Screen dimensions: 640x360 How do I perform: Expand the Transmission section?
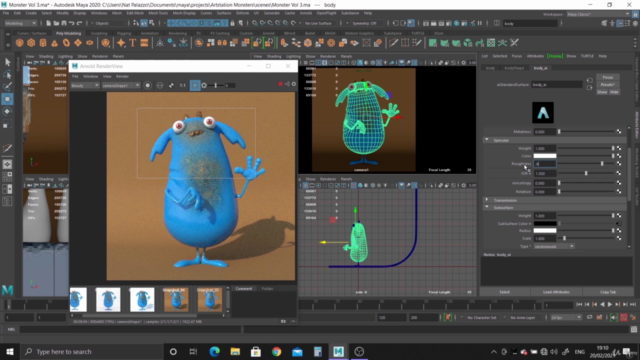pyautogui.click(x=487, y=200)
